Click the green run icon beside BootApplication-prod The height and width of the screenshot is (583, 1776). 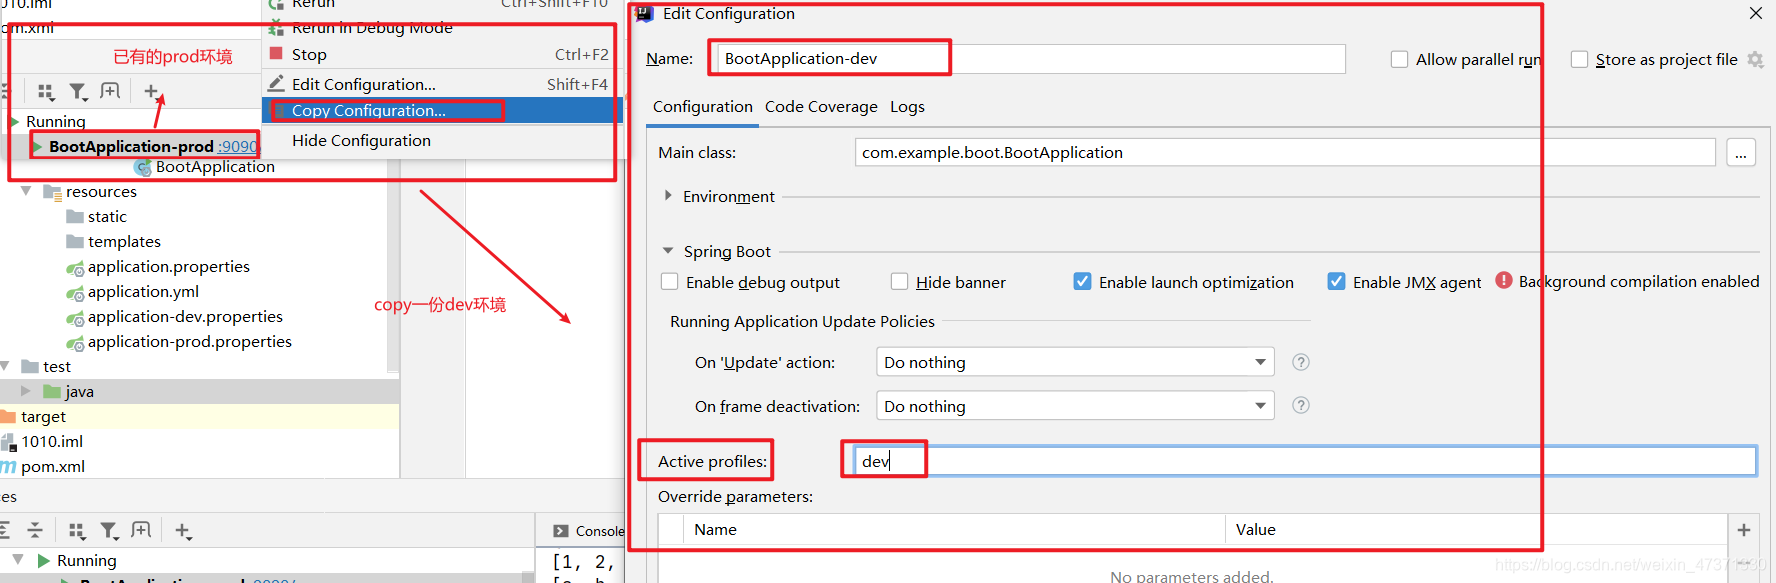pyautogui.click(x=37, y=147)
